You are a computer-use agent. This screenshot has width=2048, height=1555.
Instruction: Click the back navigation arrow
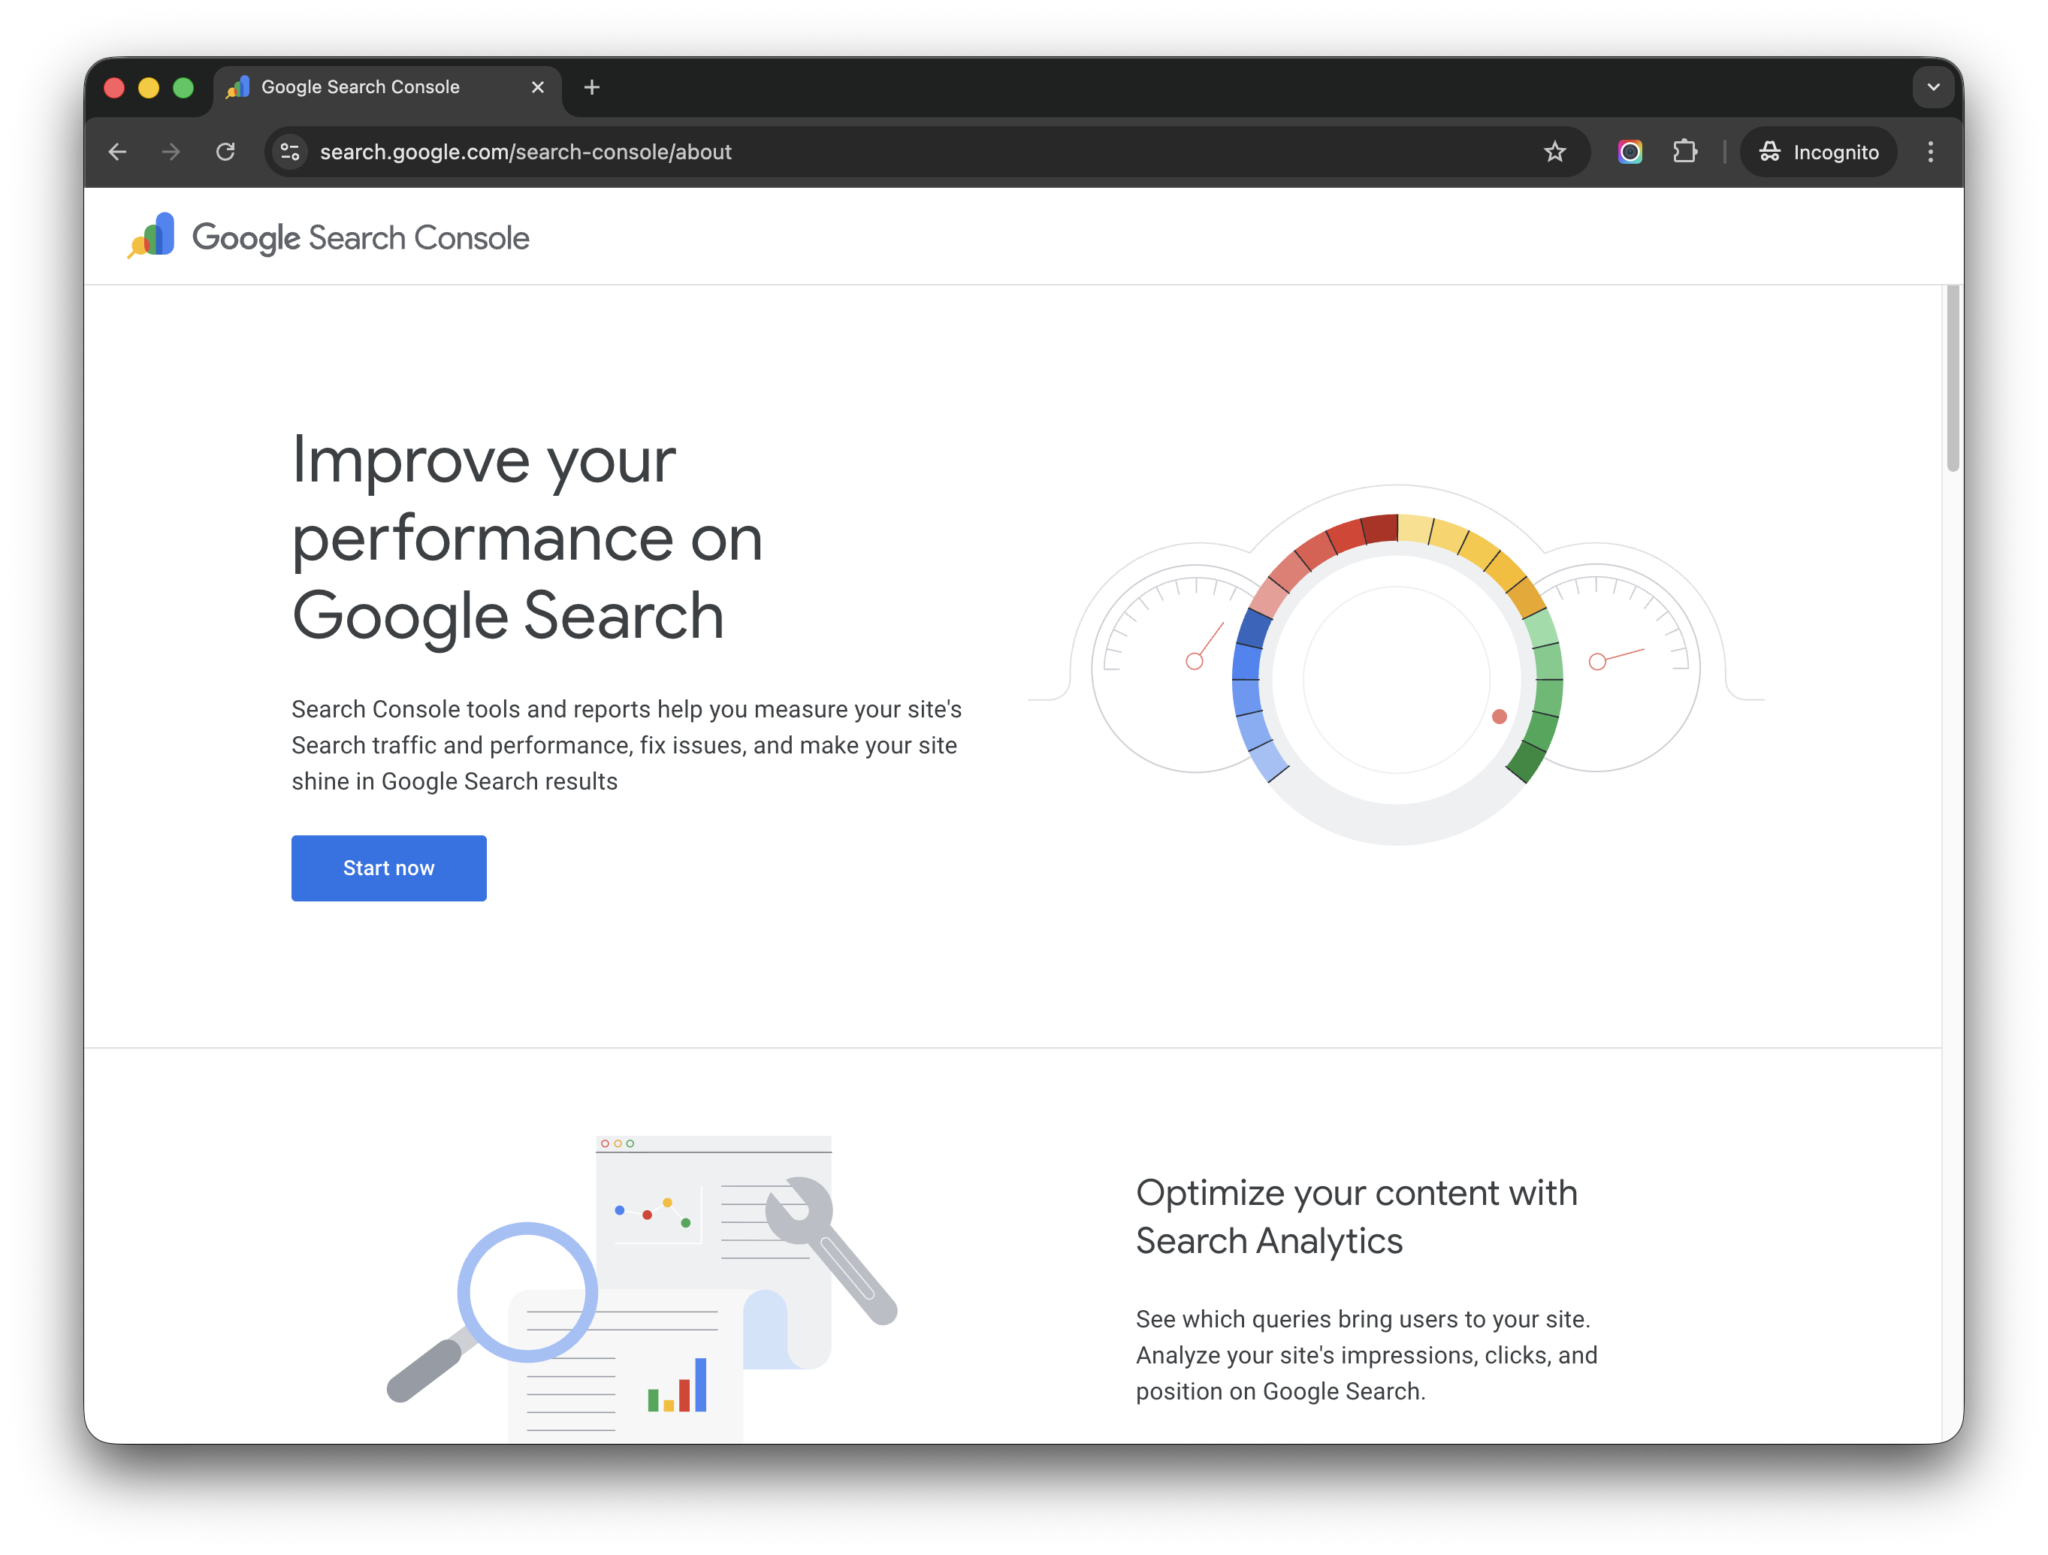pyautogui.click(x=117, y=151)
